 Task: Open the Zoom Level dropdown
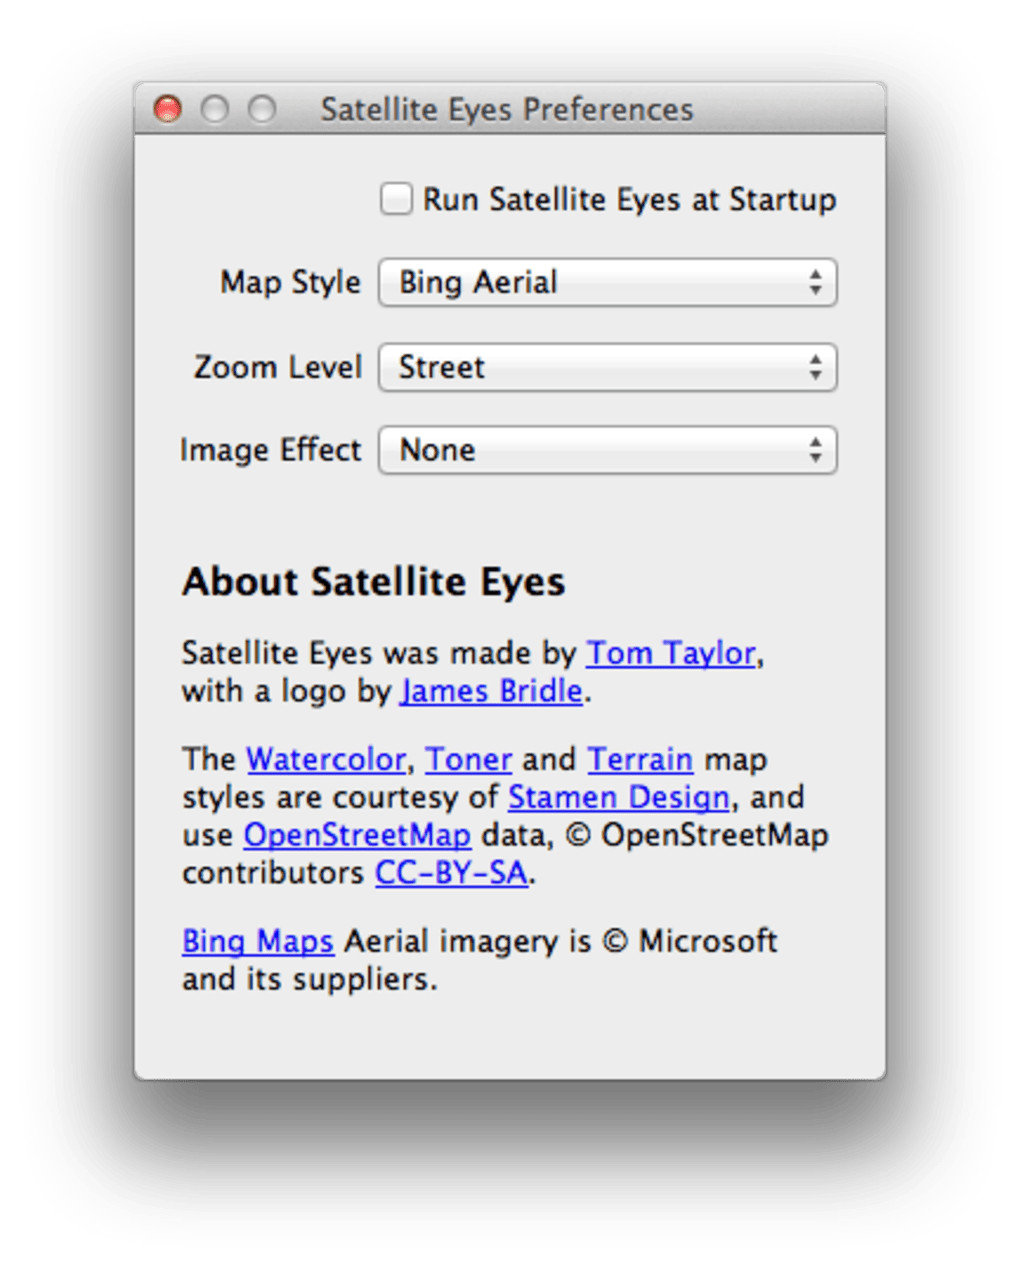point(606,368)
